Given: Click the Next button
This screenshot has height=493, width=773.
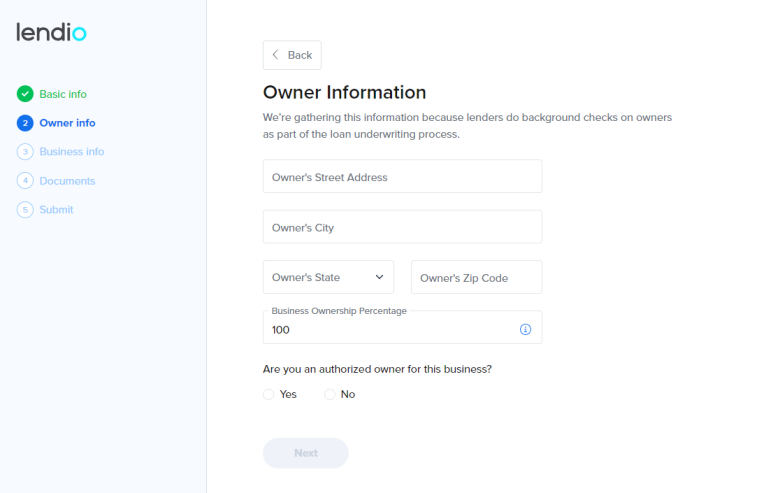Looking at the screenshot, I should click(306, 453).
